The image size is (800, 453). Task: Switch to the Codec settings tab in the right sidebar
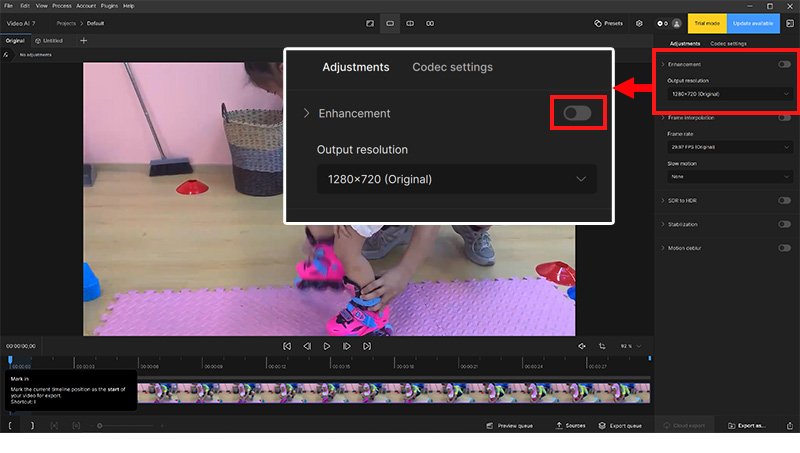click(728, 44)
